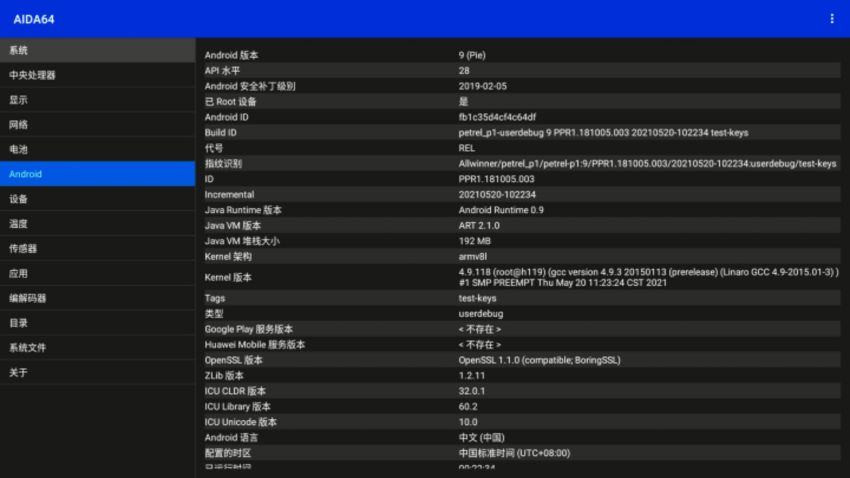This screenshot has width=850, height=478.
Task: Select 电池 in the sidebar
Action: tap(98, 150)
